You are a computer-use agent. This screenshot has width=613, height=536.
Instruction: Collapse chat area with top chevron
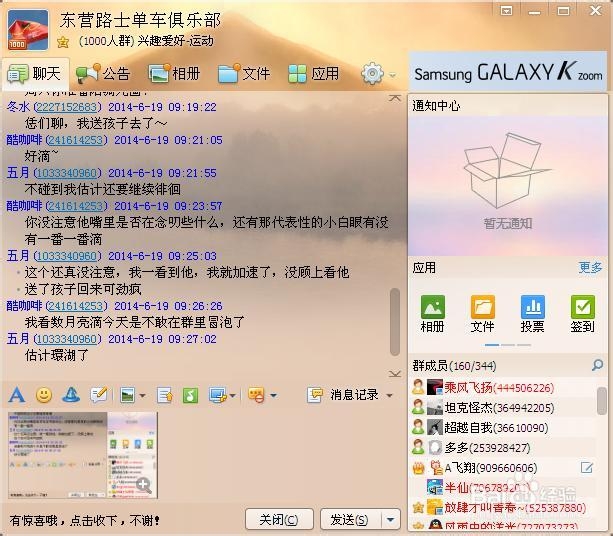coord(395,98)
